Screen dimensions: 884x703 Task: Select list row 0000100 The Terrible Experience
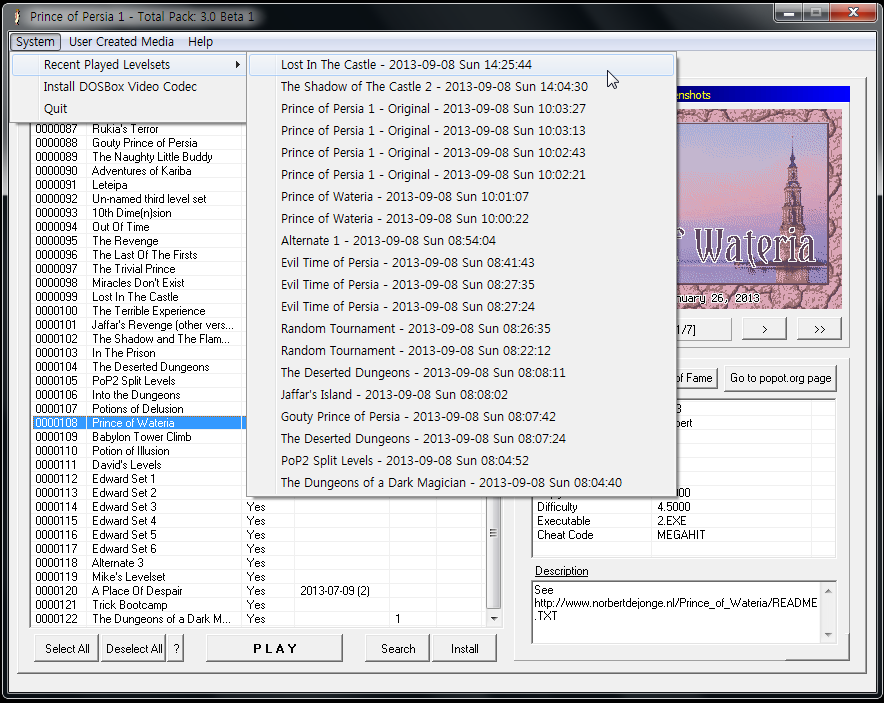pos(138,311)
